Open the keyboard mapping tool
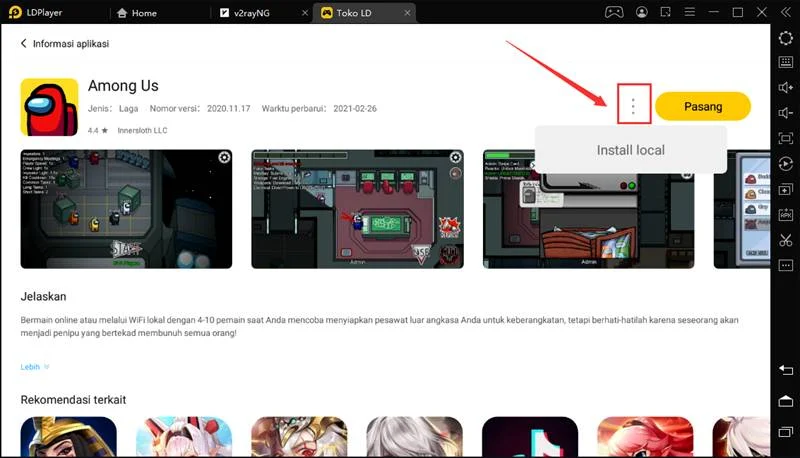The image size is (800, 458). coord(786,62)
